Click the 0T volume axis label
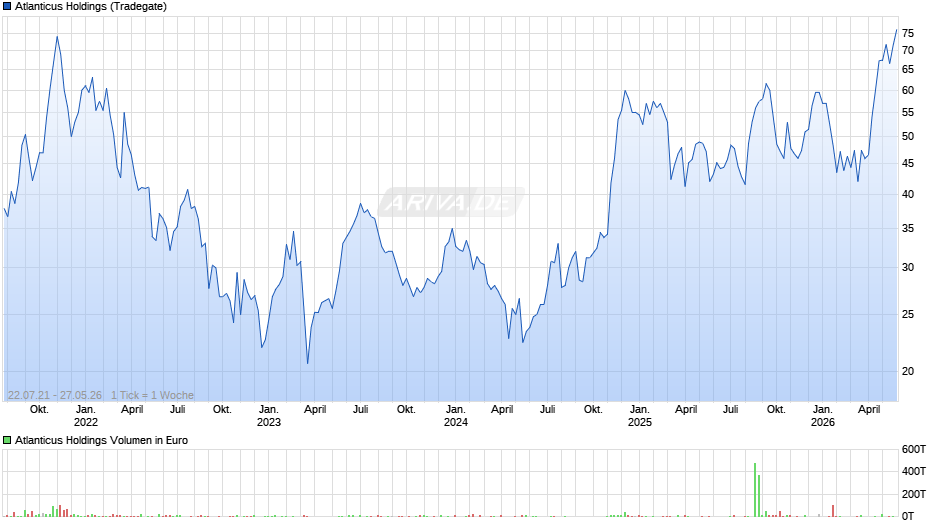This screenshot has width=940, height=526. 908,516
